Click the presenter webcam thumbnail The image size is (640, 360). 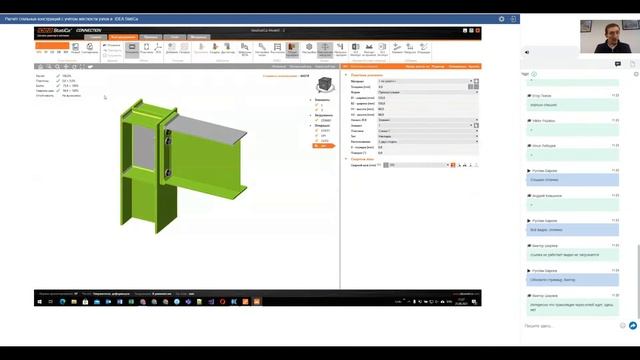coord(610,37)
